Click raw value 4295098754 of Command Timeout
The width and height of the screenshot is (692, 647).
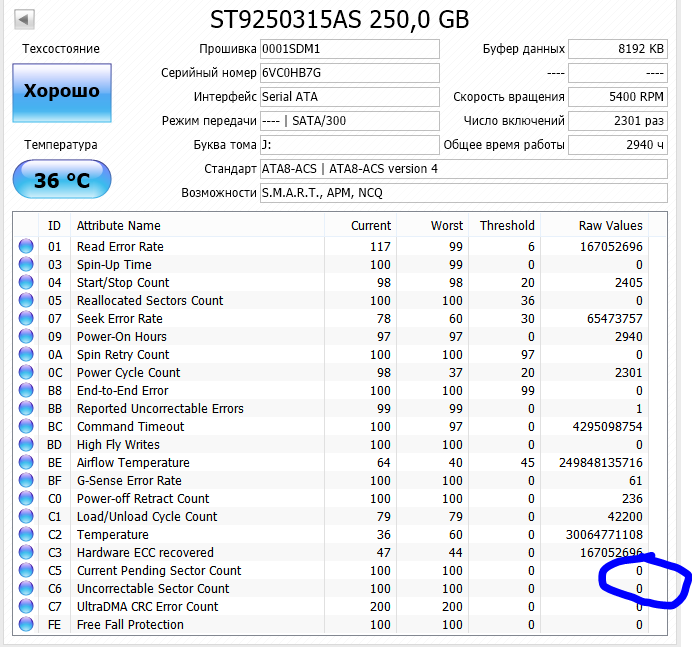pyautogui.click(x=607, y=426)
